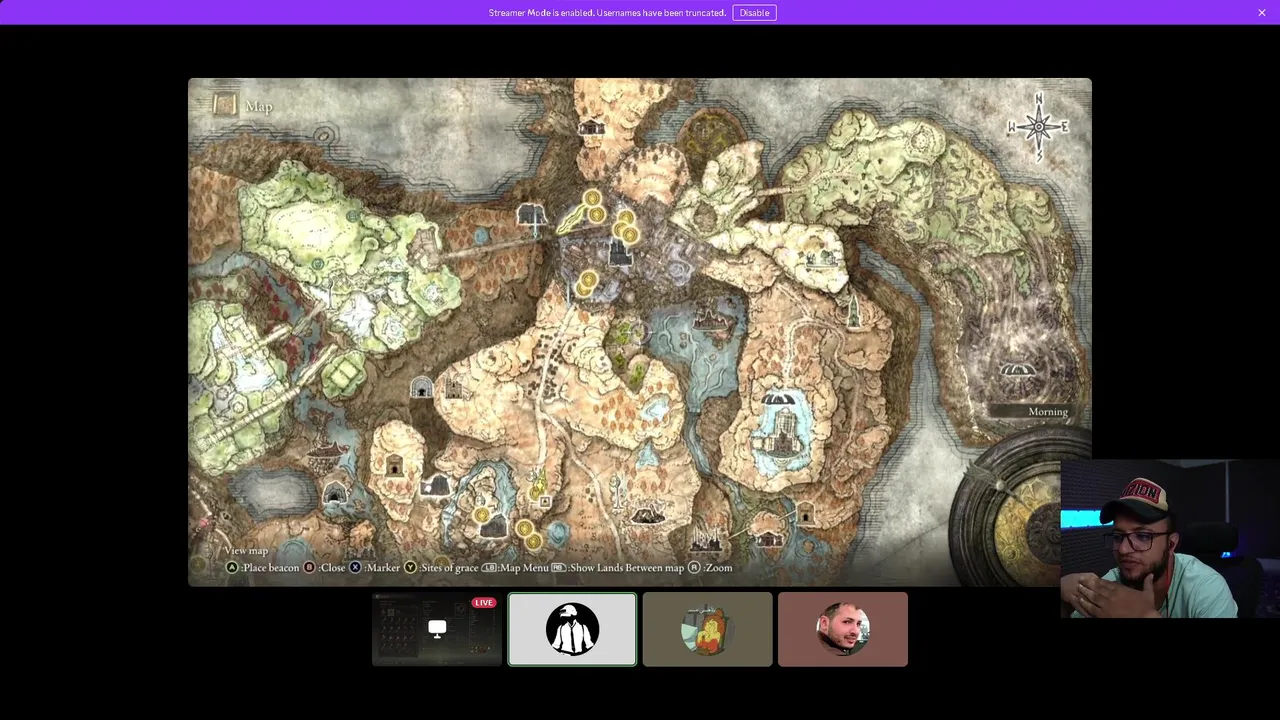
Task: Select the bearded man avatar participant tile
Action: point(843,629)
